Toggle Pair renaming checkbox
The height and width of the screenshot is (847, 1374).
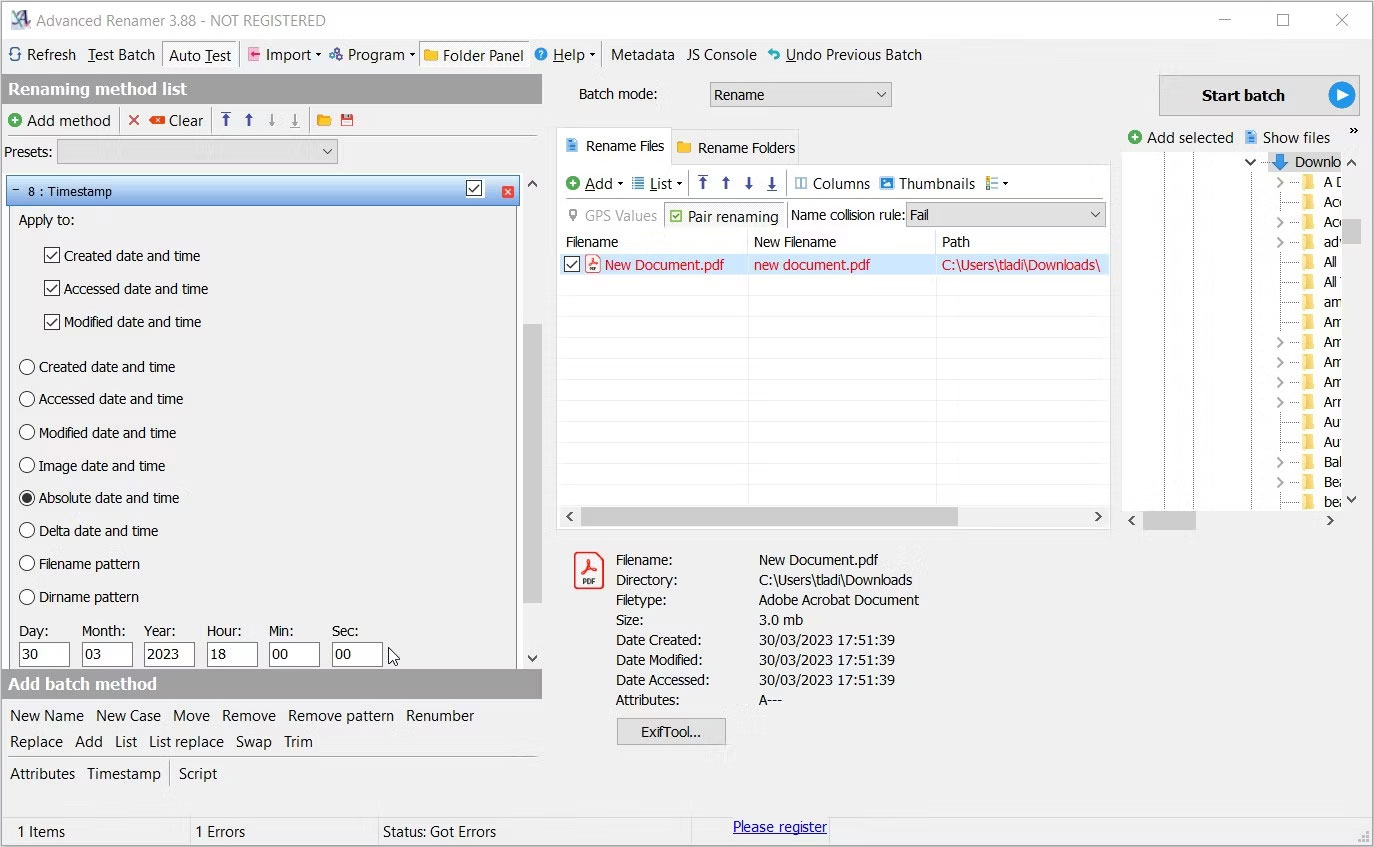(723, 216)
